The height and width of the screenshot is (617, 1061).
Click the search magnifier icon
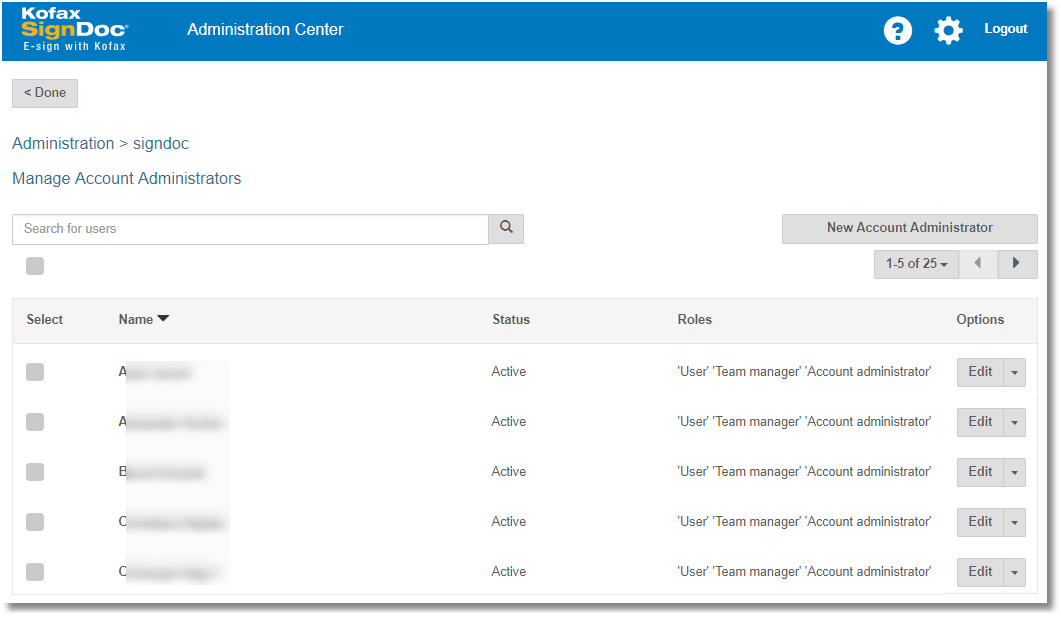[x=506, y=228]
